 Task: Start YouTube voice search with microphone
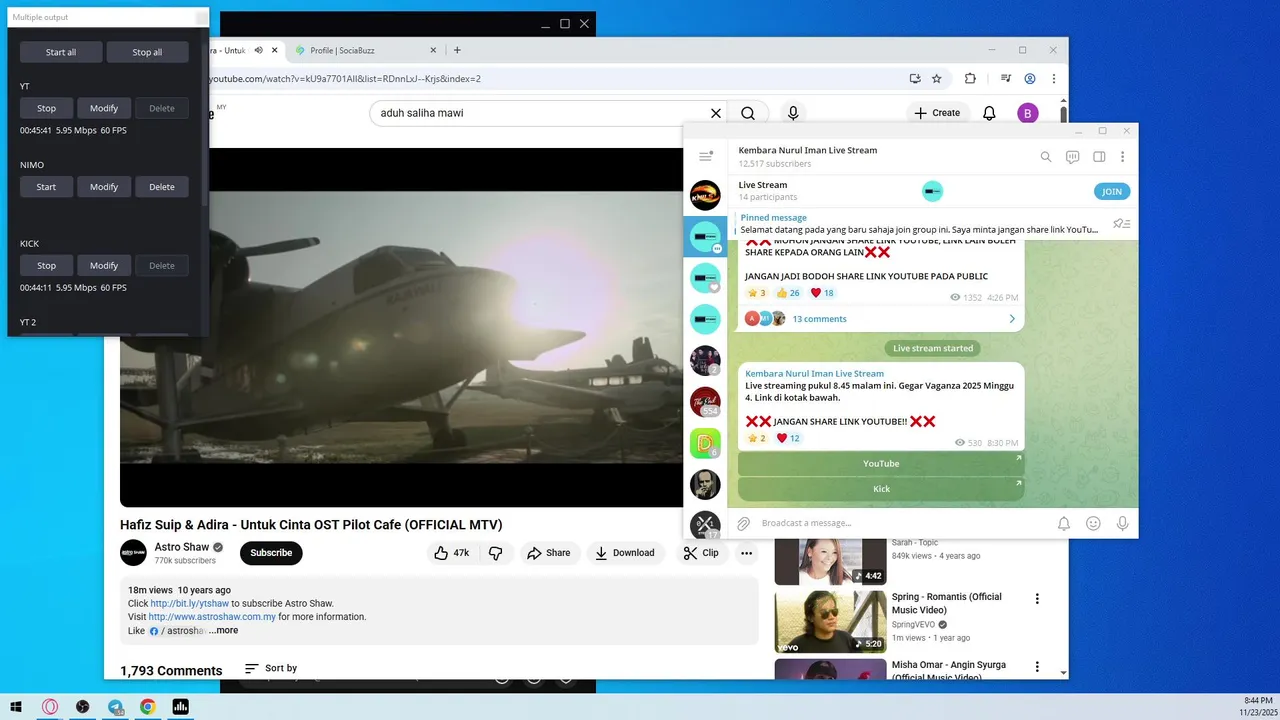pyautogui.click(x=793, y=113)
